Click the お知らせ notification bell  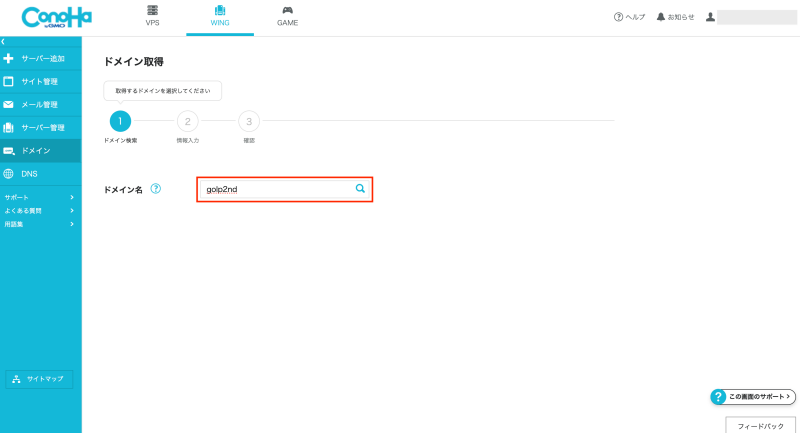(x=675, y=17)
